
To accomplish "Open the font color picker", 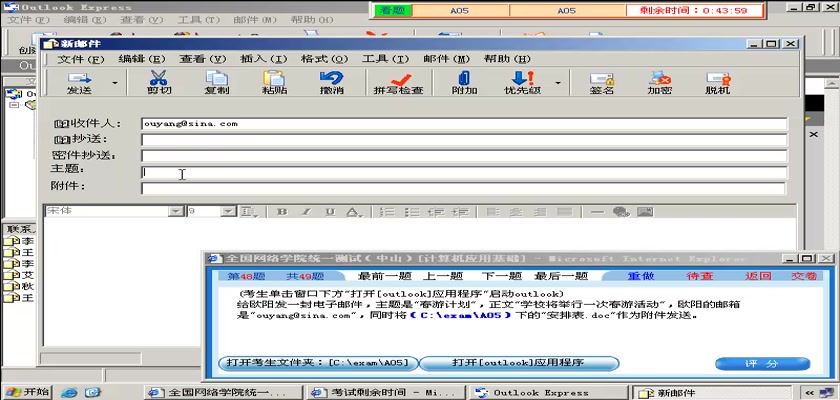I will [352, 212].
